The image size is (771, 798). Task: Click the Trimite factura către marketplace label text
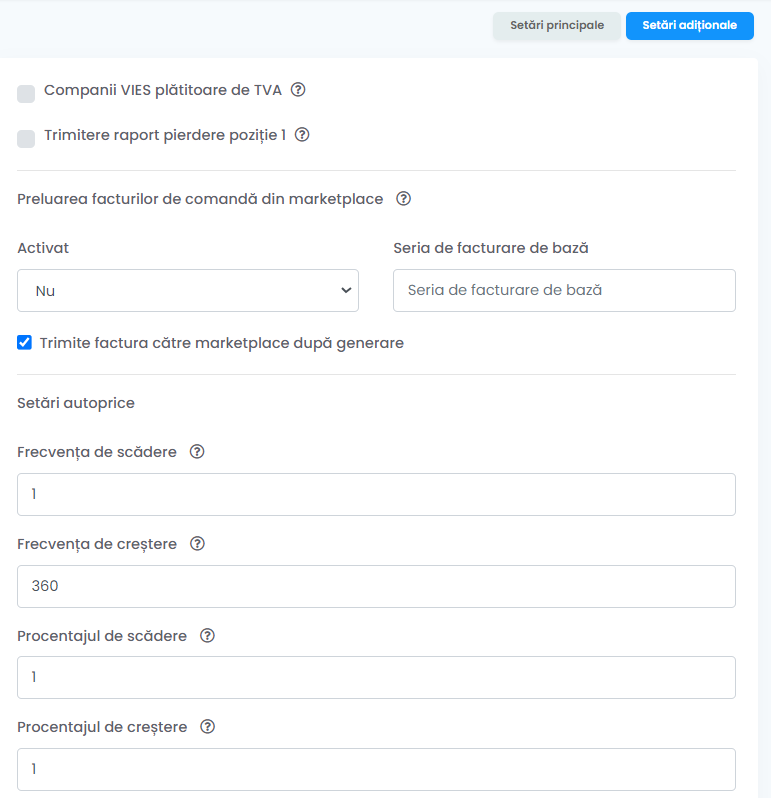[221, 343]
